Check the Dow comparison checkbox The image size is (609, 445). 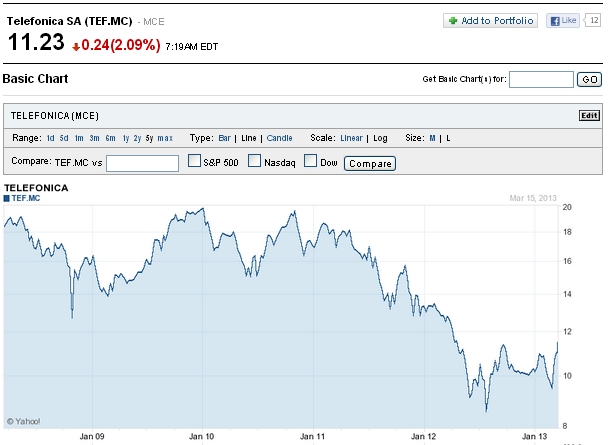[310, 161]
